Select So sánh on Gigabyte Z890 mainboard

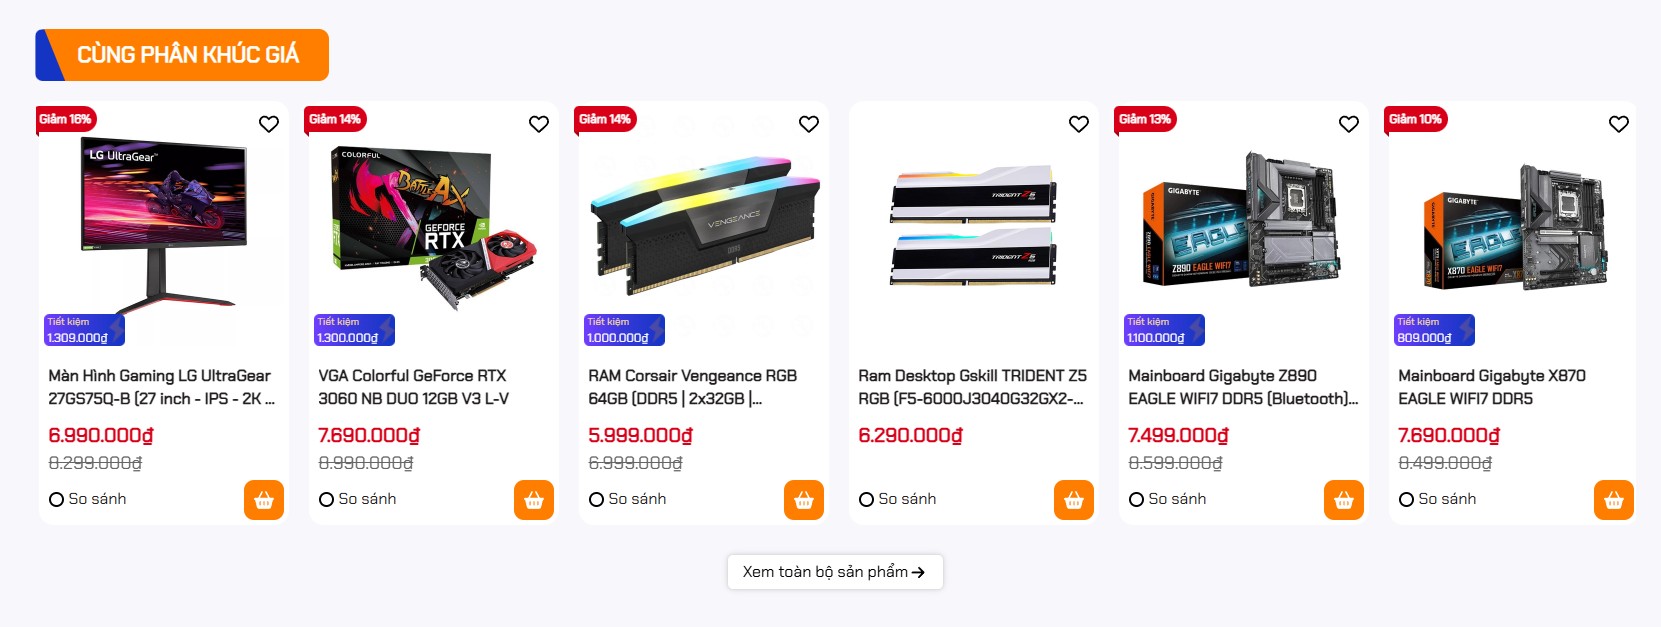point(1168,499)
